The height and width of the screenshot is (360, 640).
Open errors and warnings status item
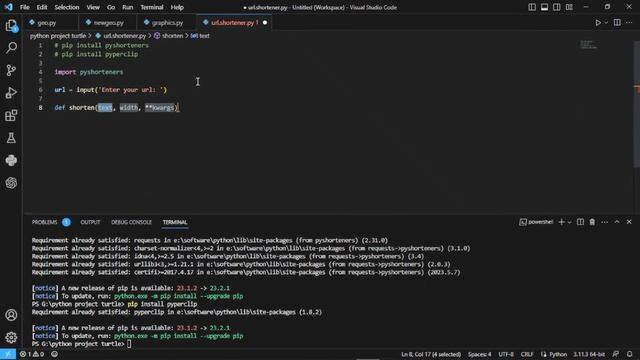[32, 354]
